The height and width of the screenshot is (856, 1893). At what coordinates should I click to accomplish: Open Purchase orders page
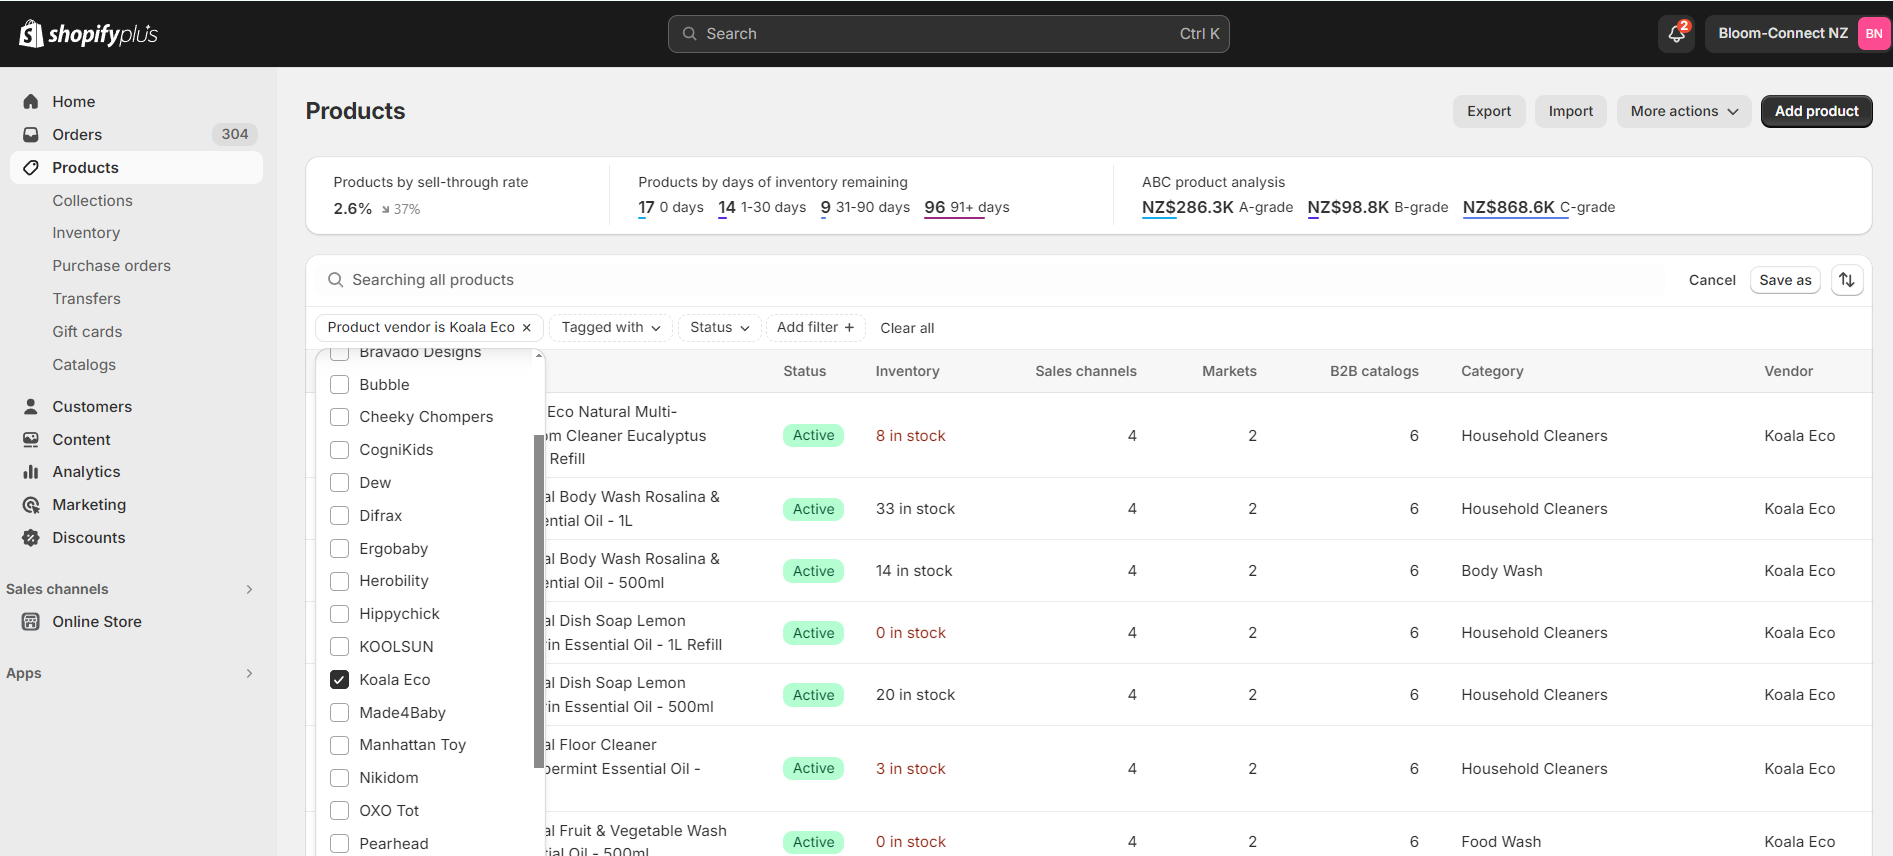pos(111,266)
